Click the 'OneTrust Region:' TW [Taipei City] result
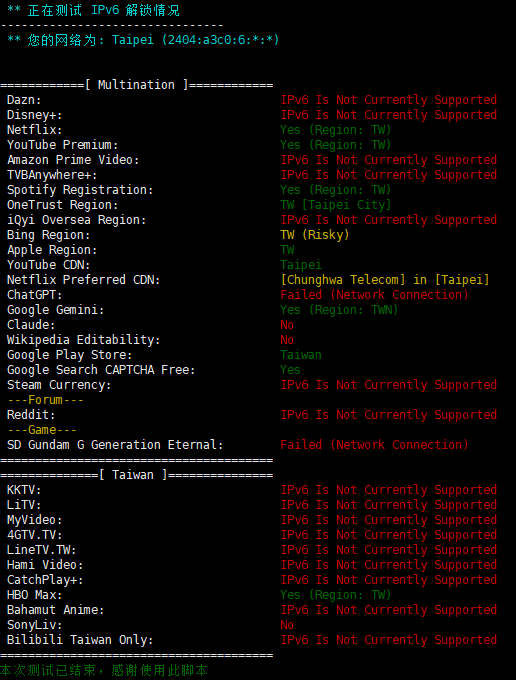The height and width of the screenshot is (680, 516). coord(336,205)
